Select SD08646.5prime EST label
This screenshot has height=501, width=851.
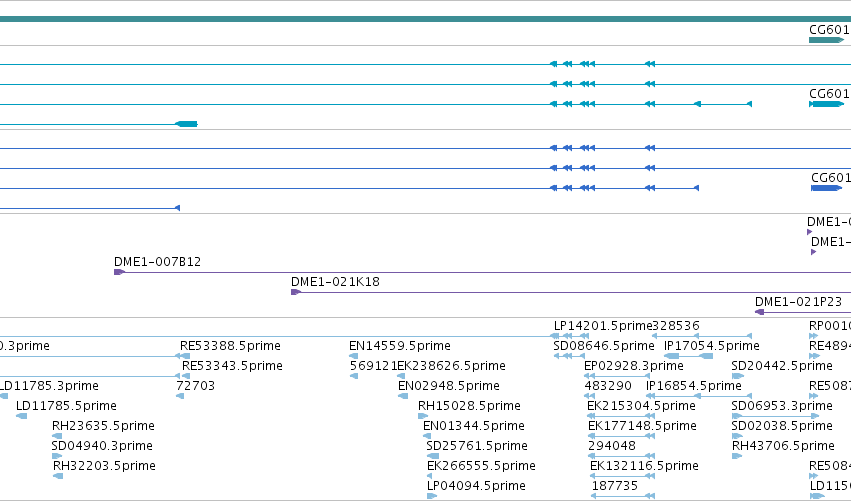point(604,346)
